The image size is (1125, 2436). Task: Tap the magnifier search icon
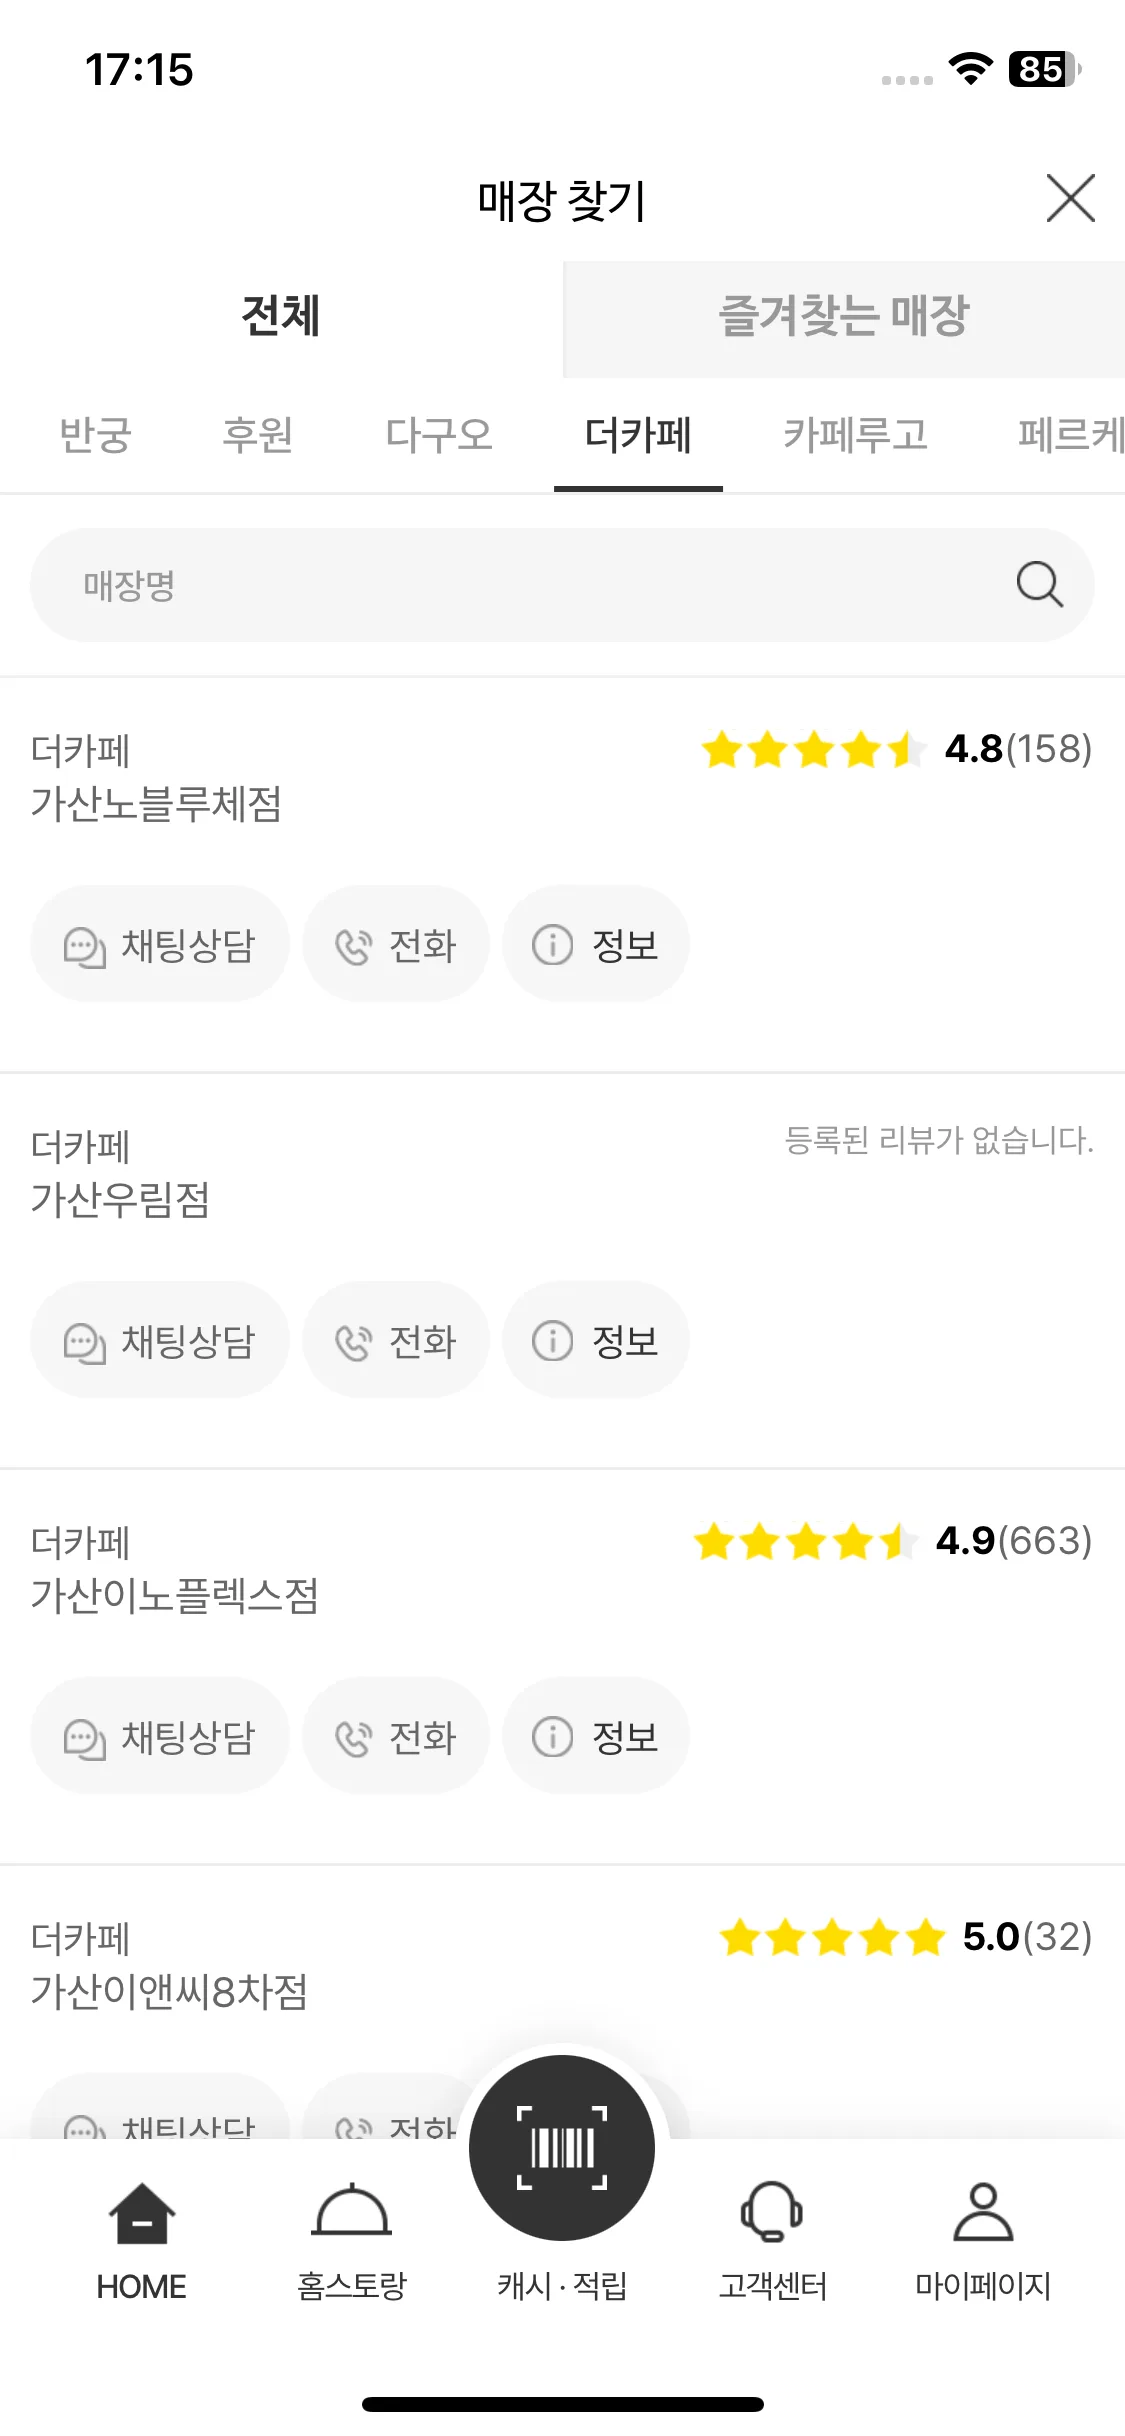pyautogui.click(x=1039, y=584)
